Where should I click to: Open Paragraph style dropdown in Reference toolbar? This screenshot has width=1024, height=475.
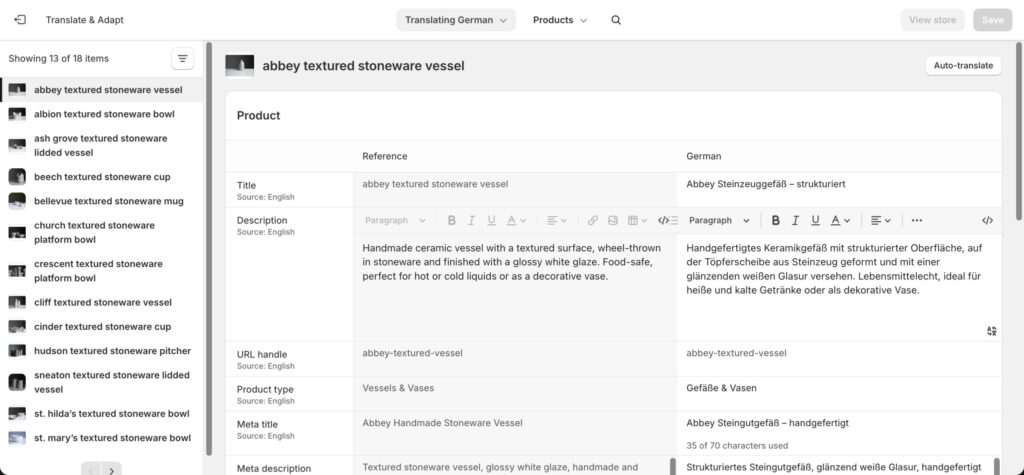tap(395, 221)
